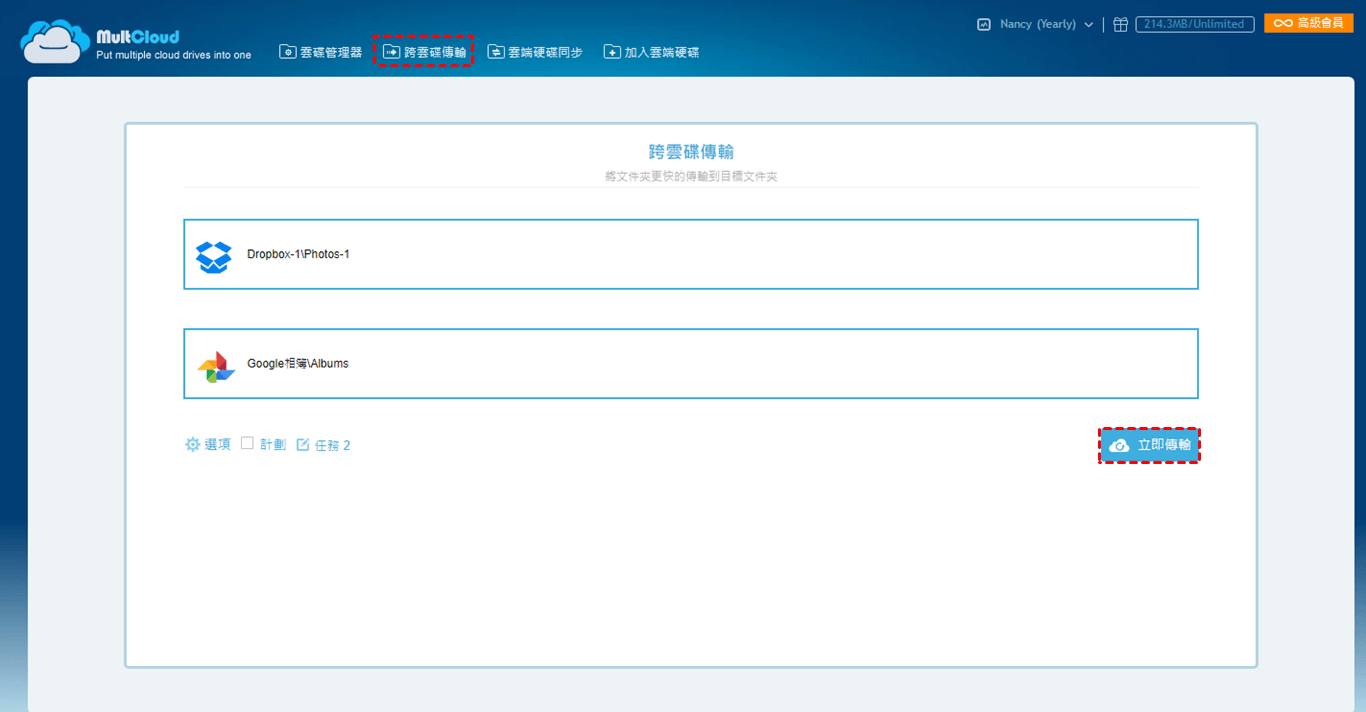Click the 214.3MB/Unlimited traffic indicator
Screen dimensions: 1366x712
pyautogui.click(x=1194, y=24)
